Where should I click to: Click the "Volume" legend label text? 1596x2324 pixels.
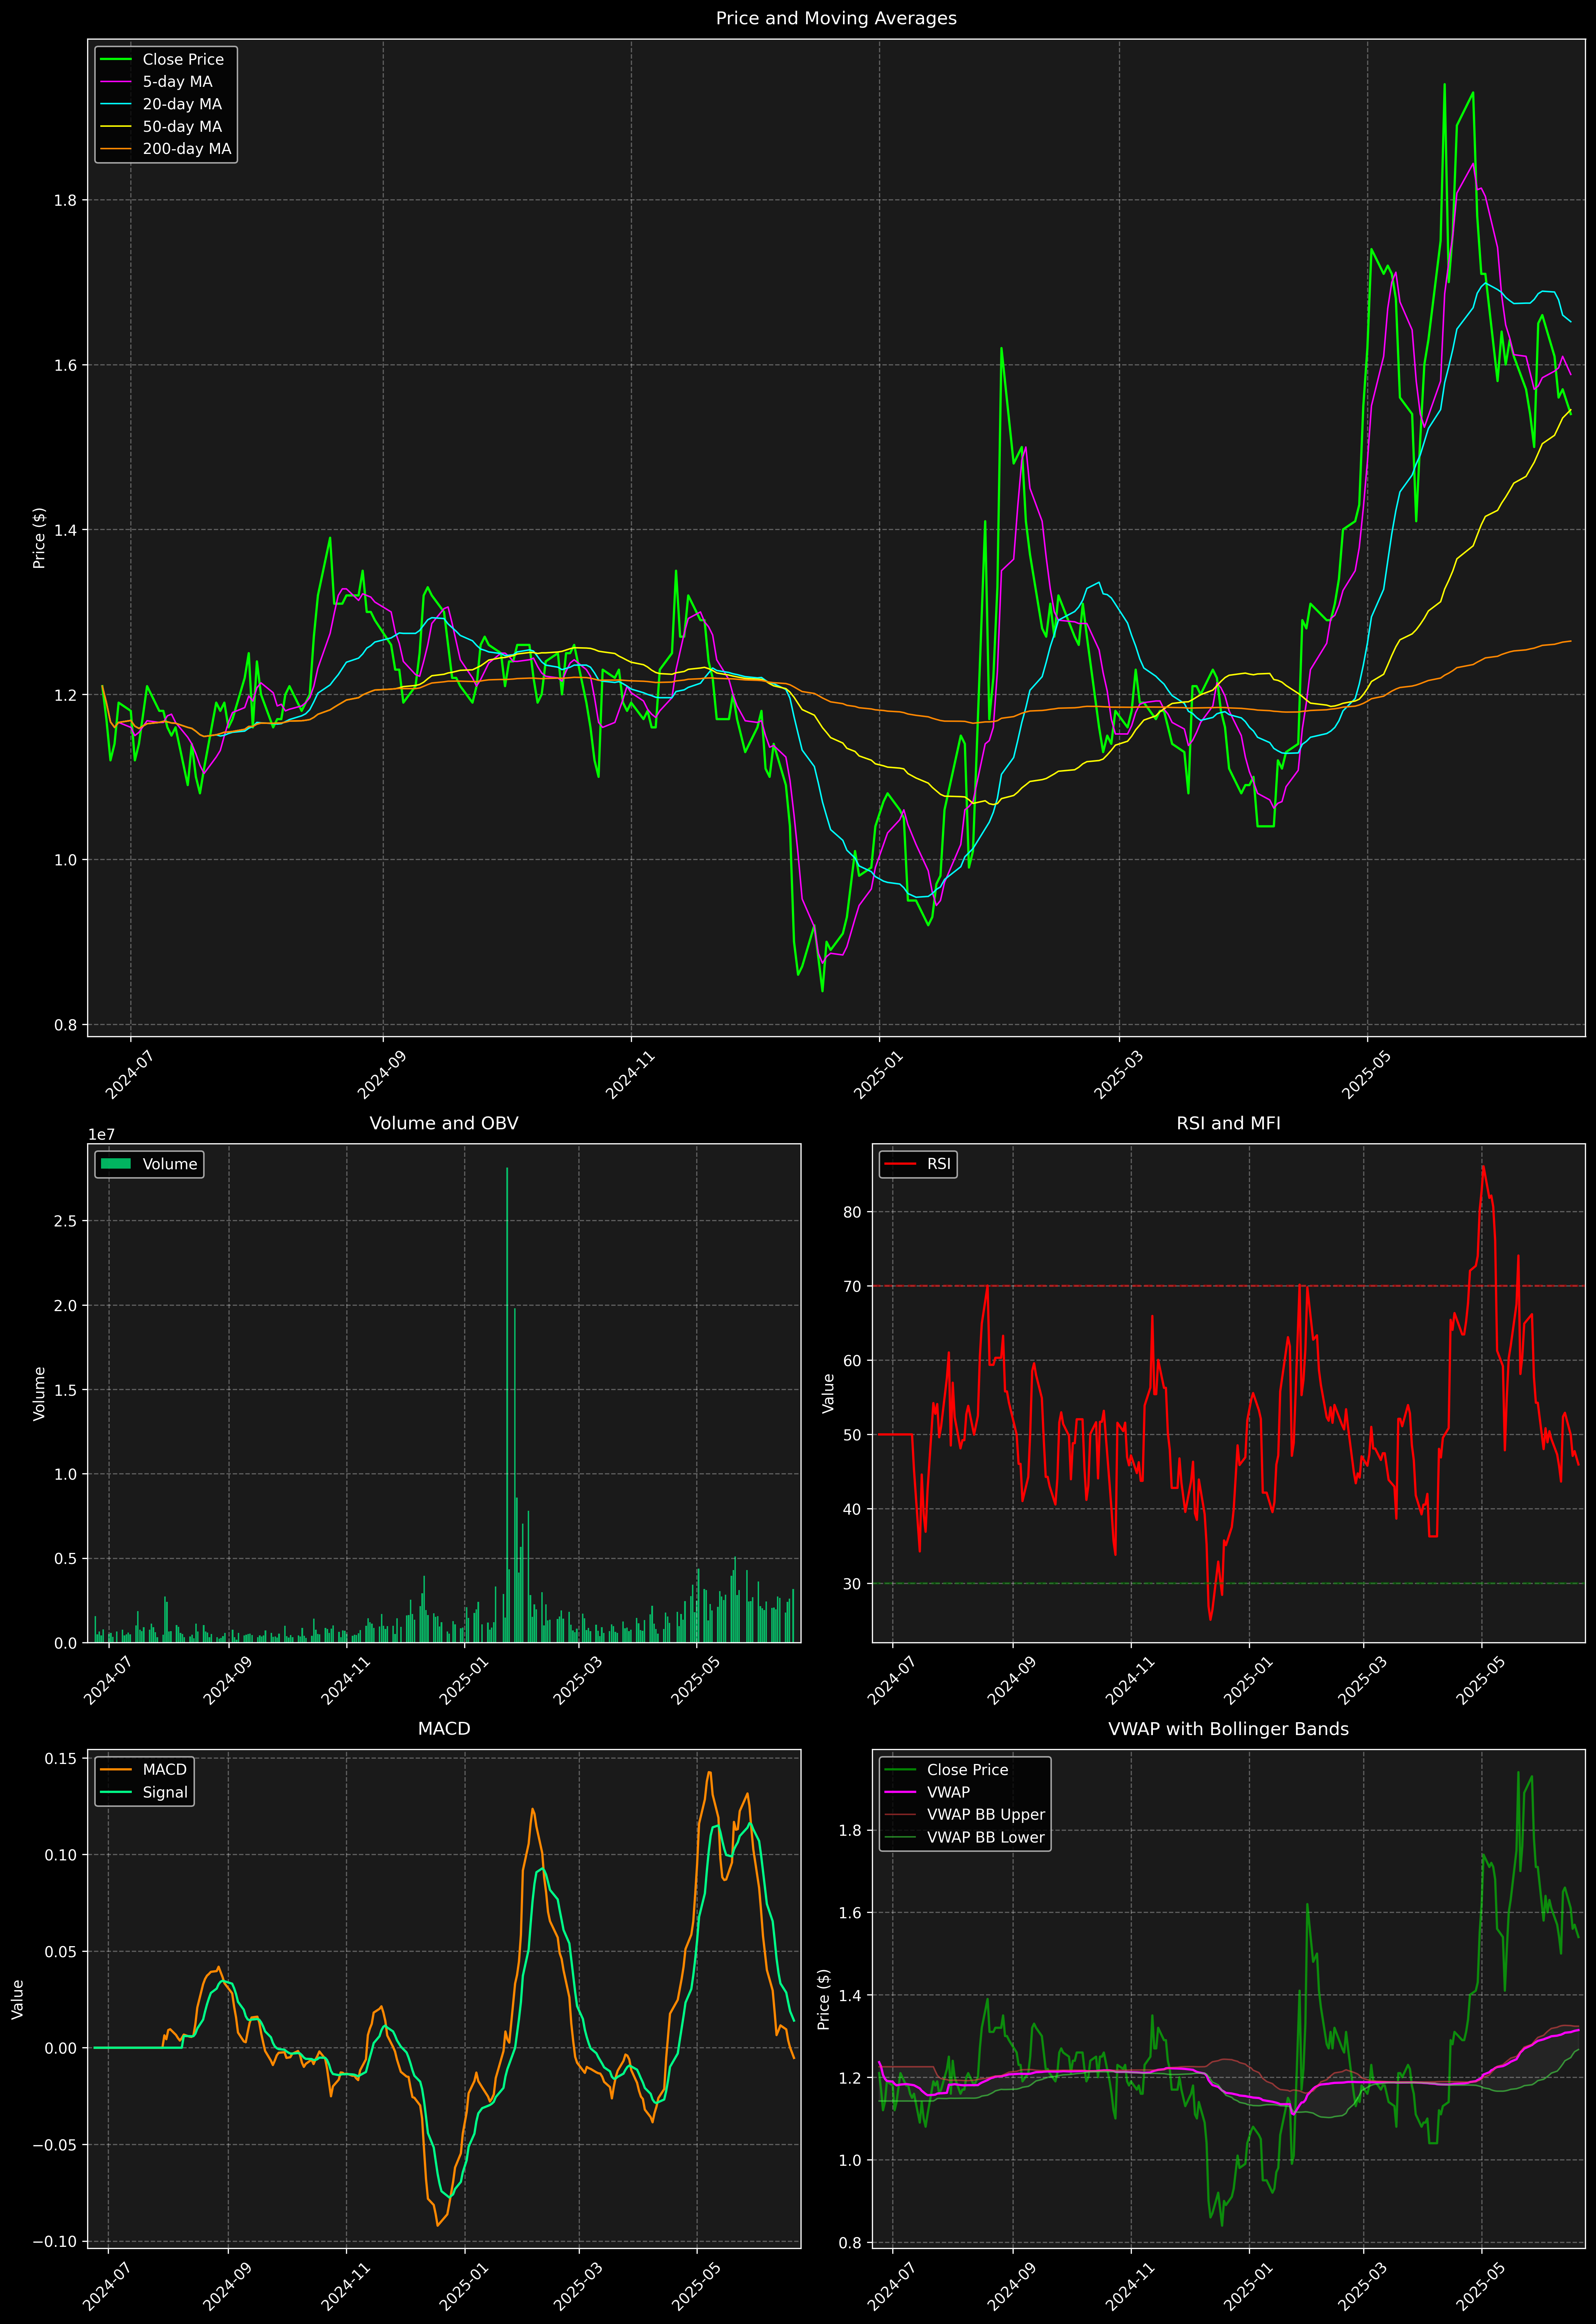(x=170, y=1164)
